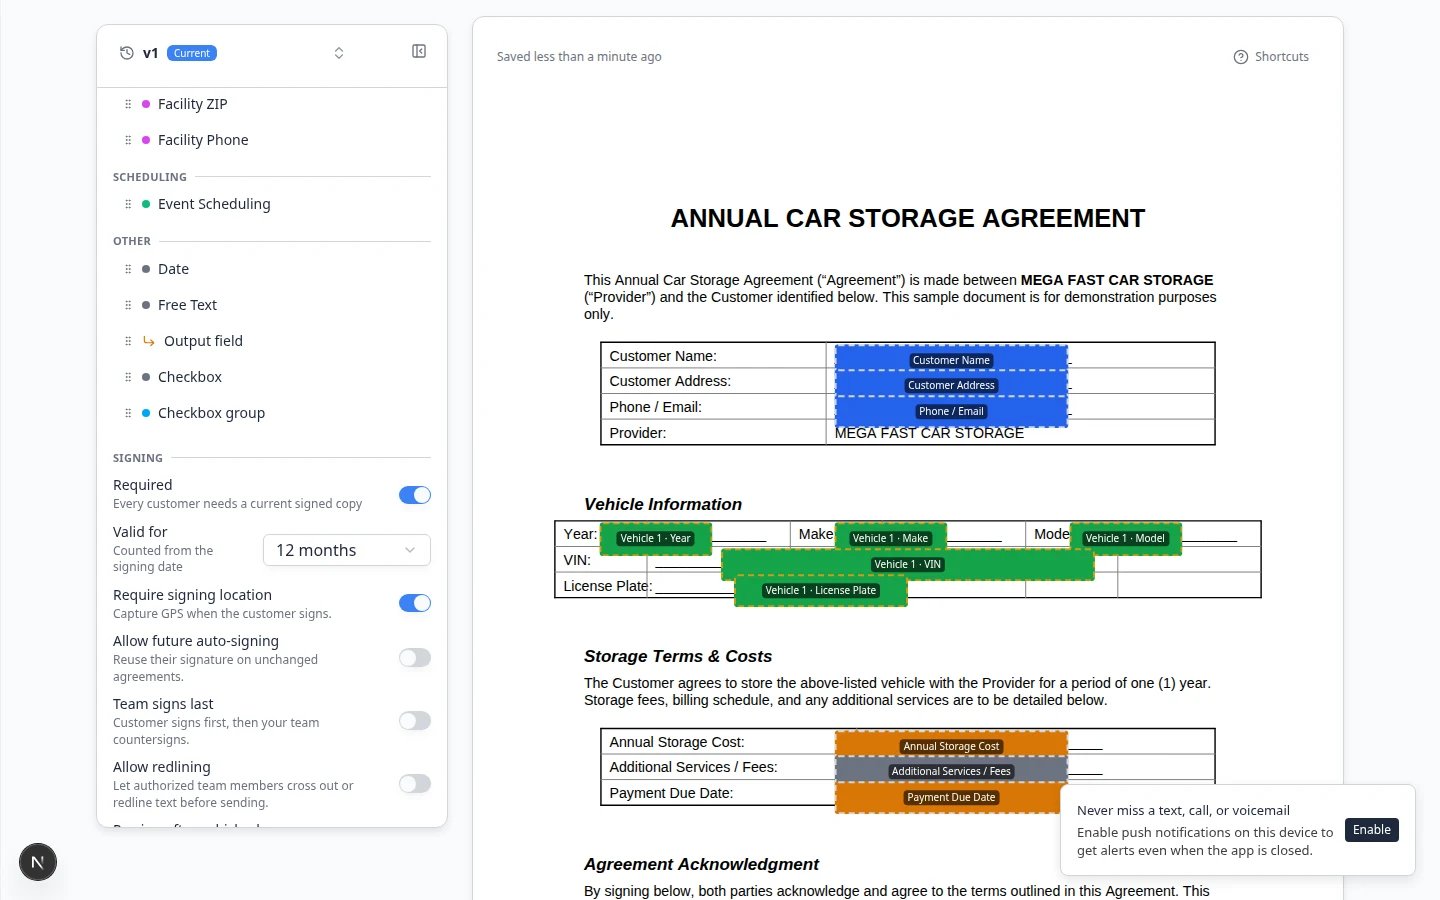Select the Vehicle 1 · License Plate field

[820, 590]
